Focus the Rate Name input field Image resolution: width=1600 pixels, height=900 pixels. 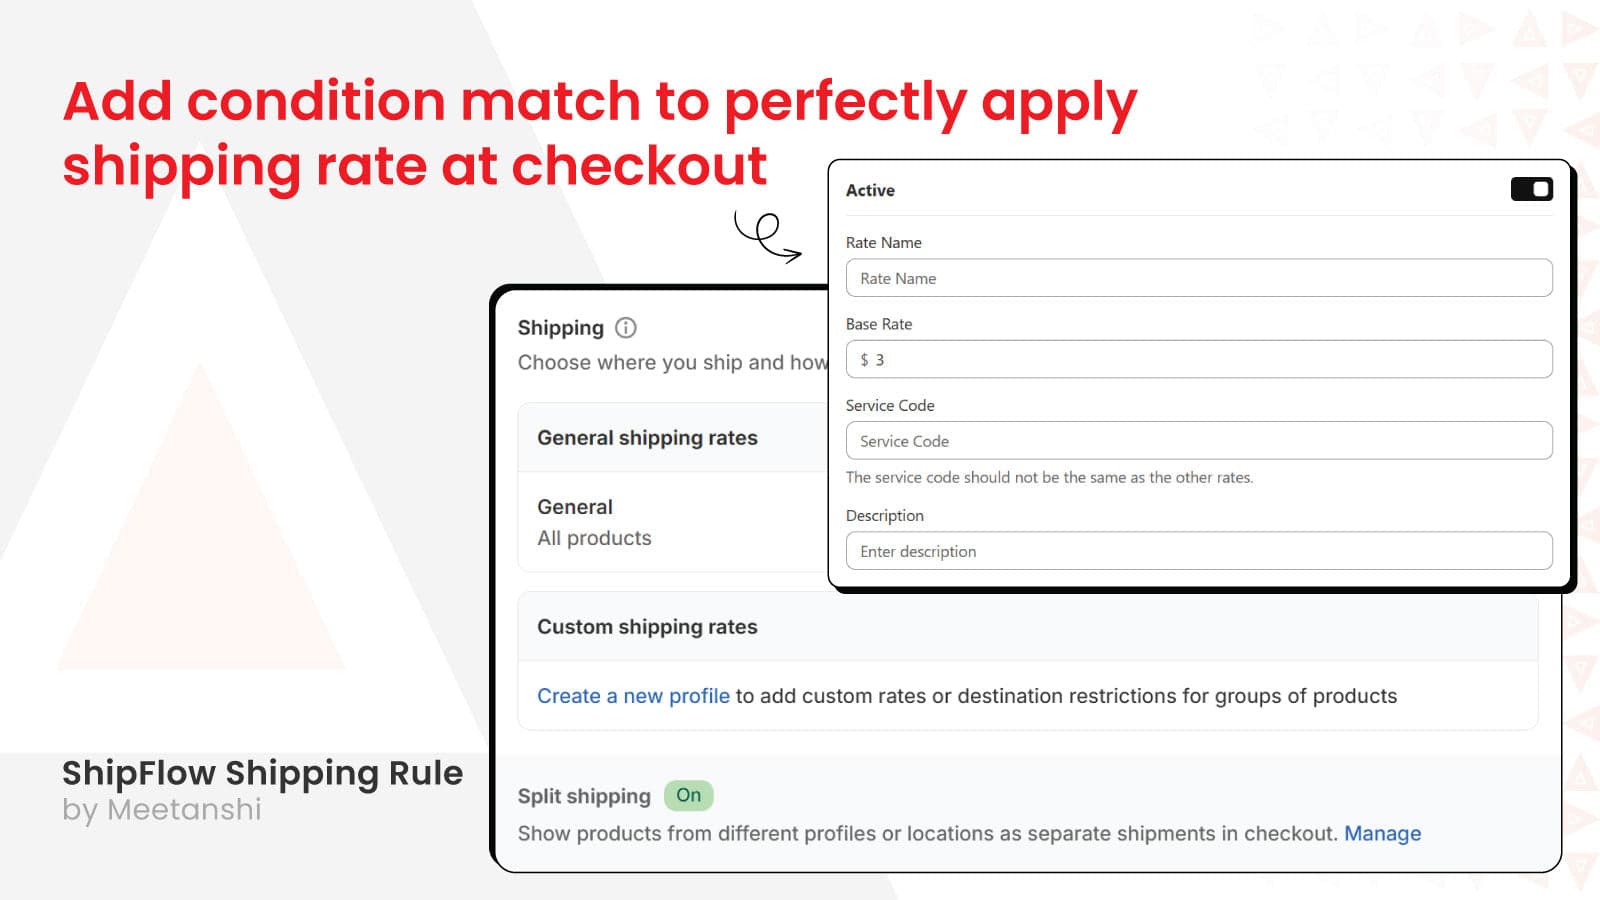[1198, 278]
